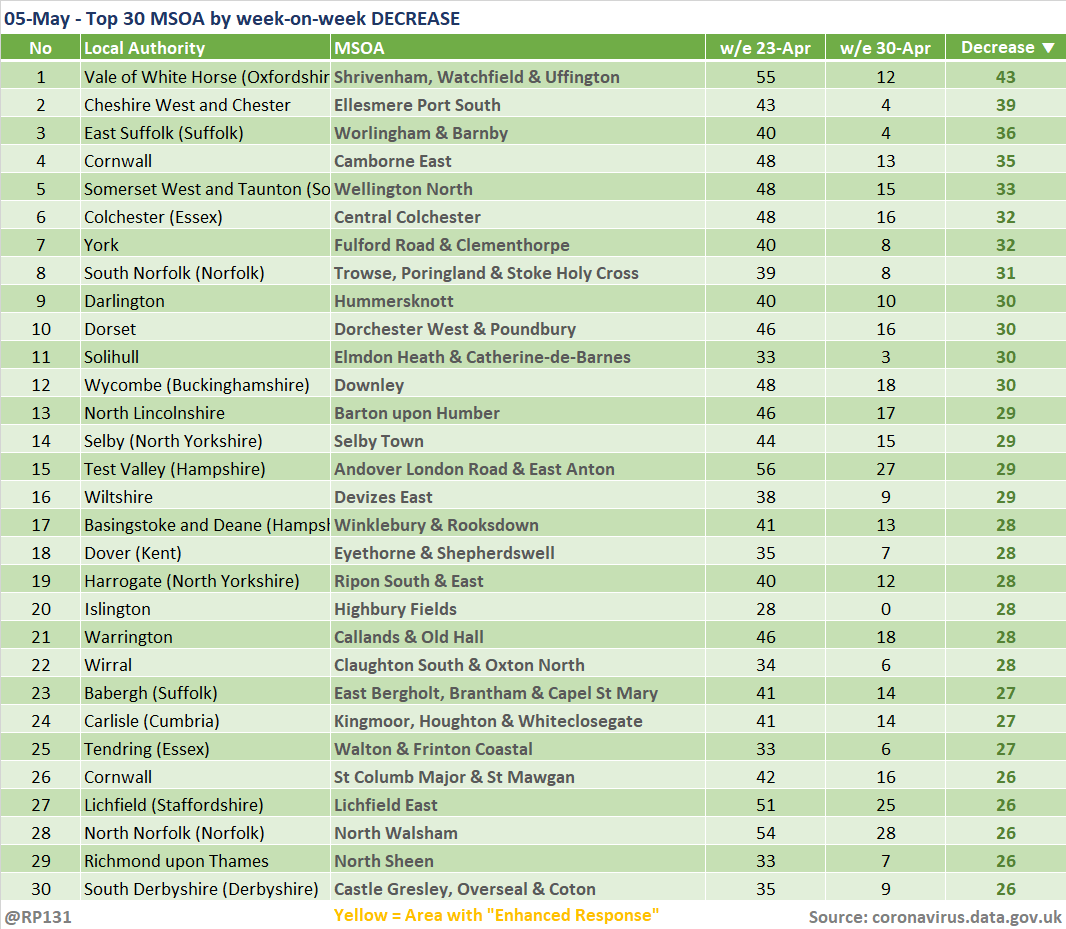Image resolution: width=1066 pixels, height=929 pixels.
Task: Select cell 'Richmond upon Thames'
Action: tap(205, 860)
